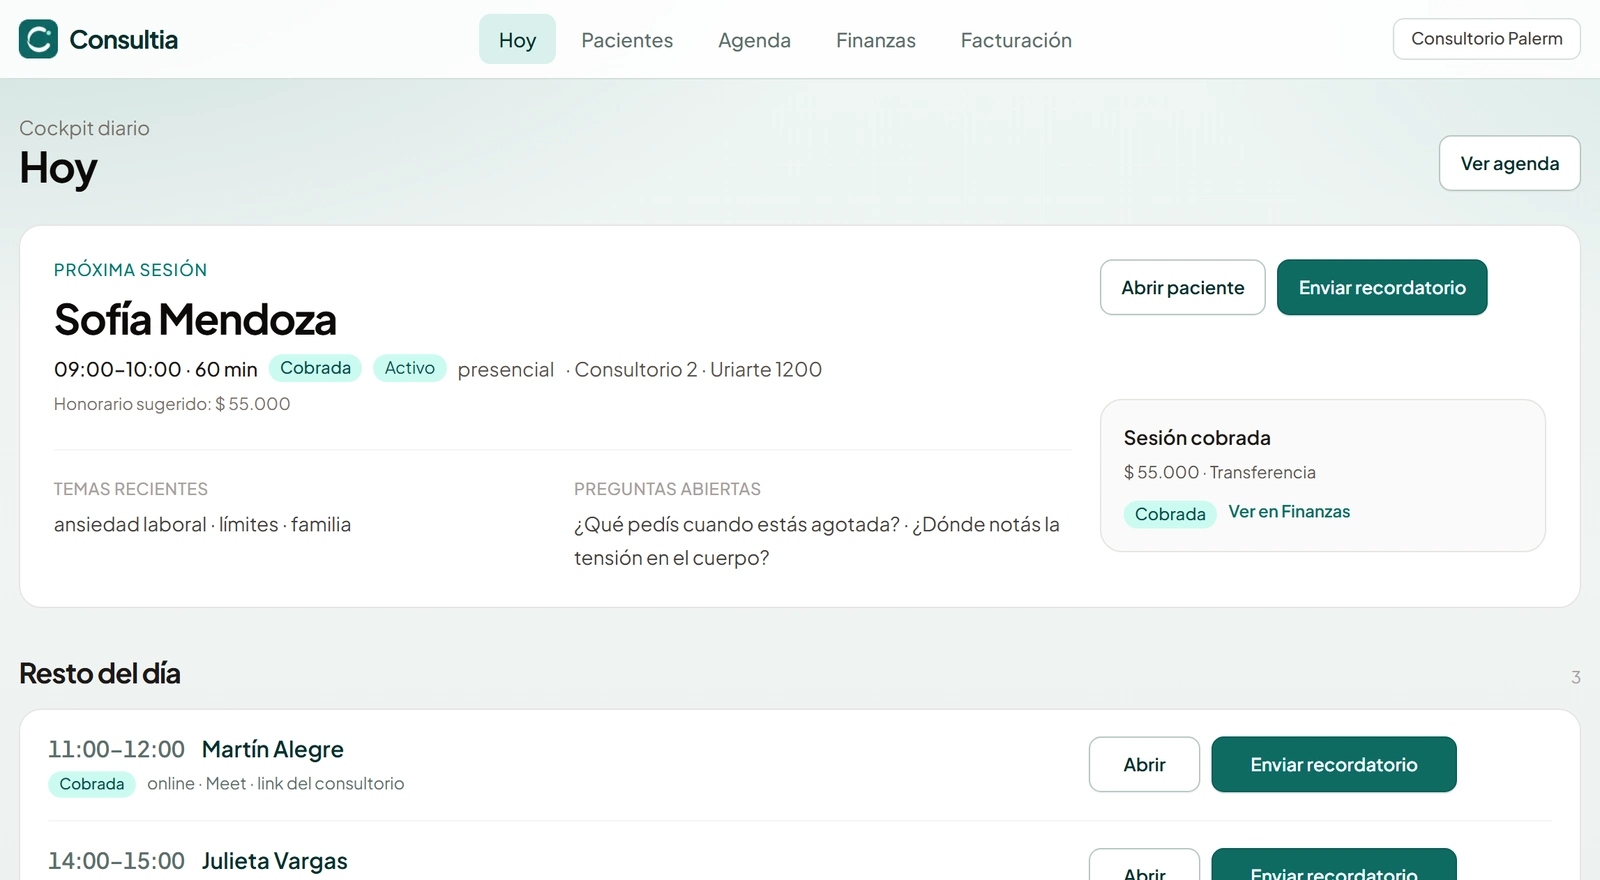Open the Consultorio Palermo selector

tap(1486, 39)
